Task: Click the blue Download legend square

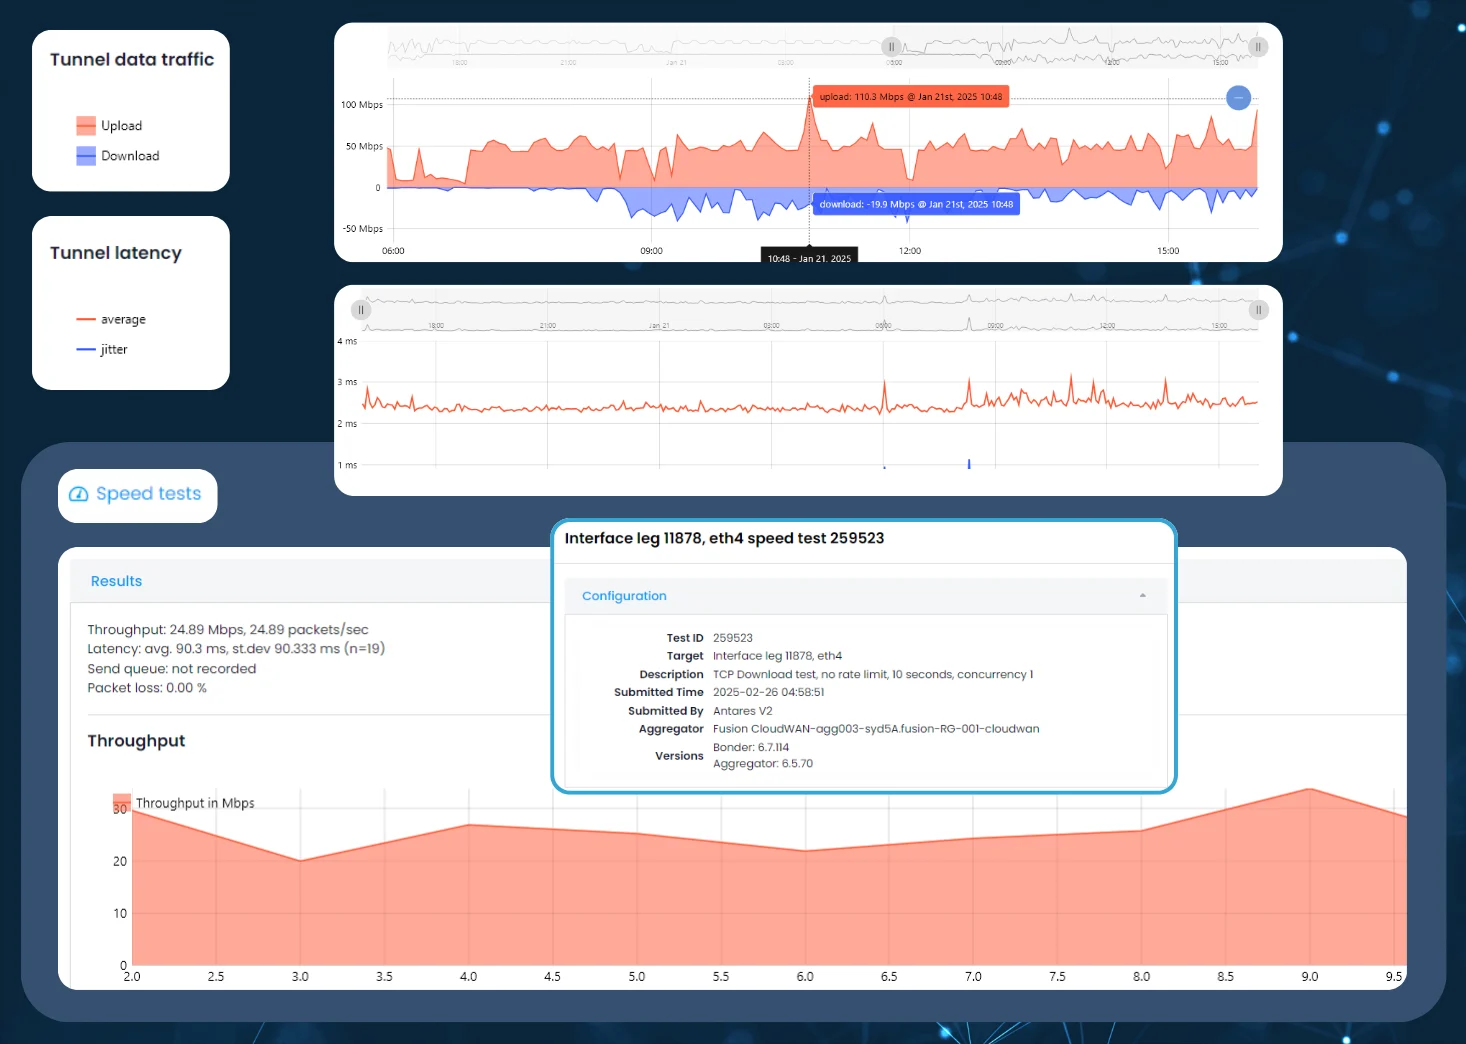Action: (86, 156)
